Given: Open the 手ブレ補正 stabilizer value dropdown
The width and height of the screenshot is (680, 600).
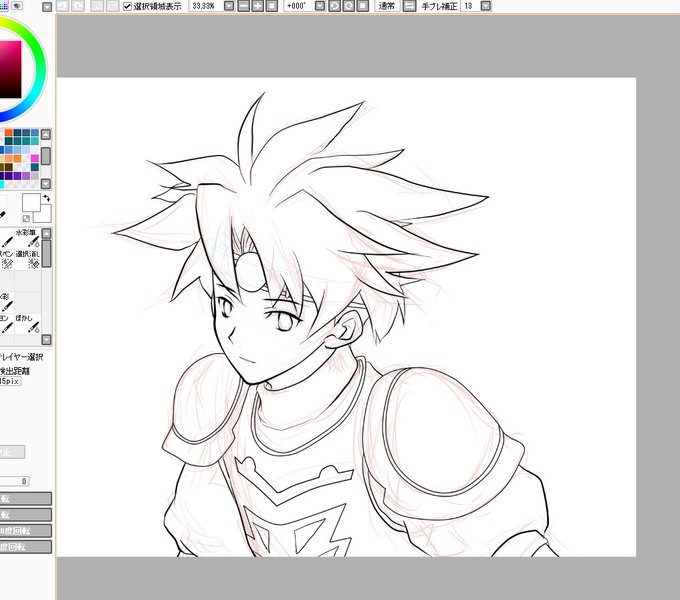Looking at the screenshot, I should coord(486,6).
